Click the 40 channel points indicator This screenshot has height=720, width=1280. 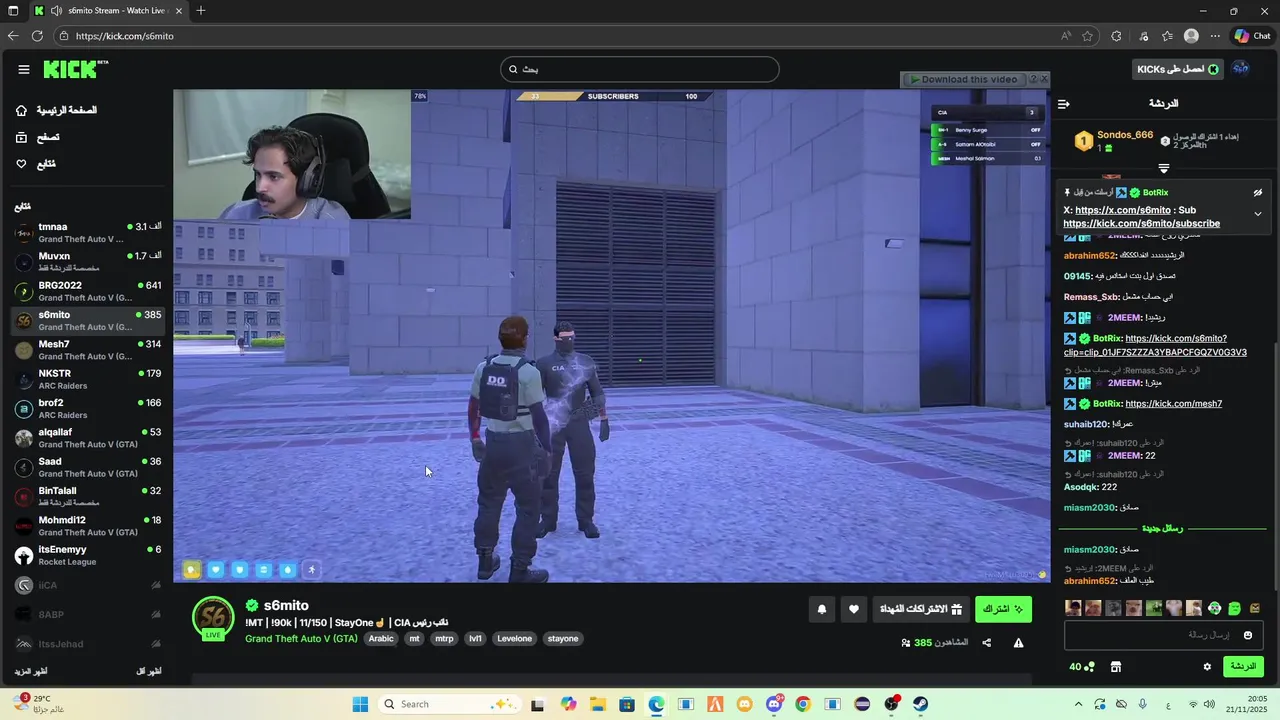pos(1082,667)
